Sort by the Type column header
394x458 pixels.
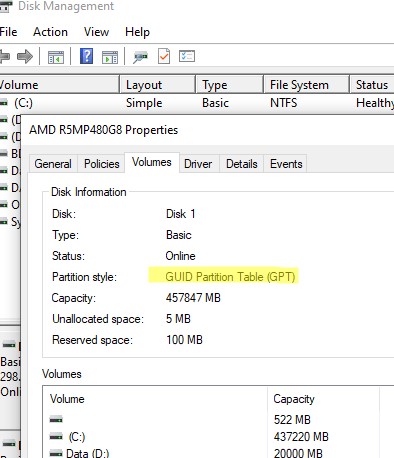coord(229,85)
